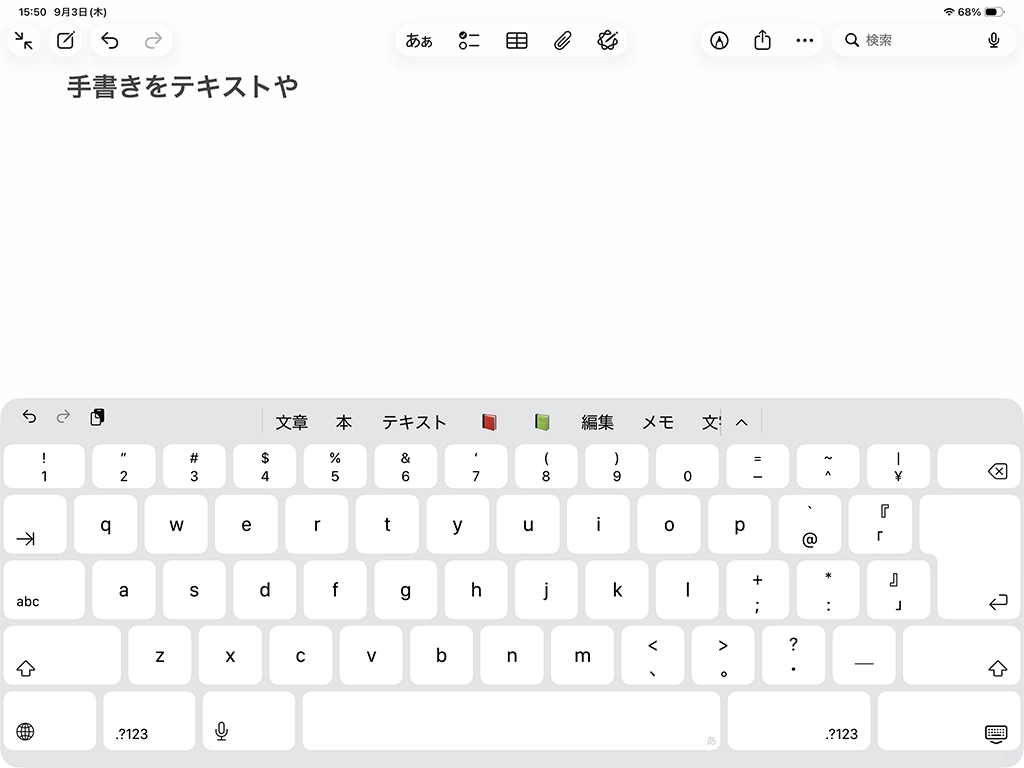Tap the paperclip attachment icon
The height and width of the screenshot is (768, 1024).
click(562, 40)
